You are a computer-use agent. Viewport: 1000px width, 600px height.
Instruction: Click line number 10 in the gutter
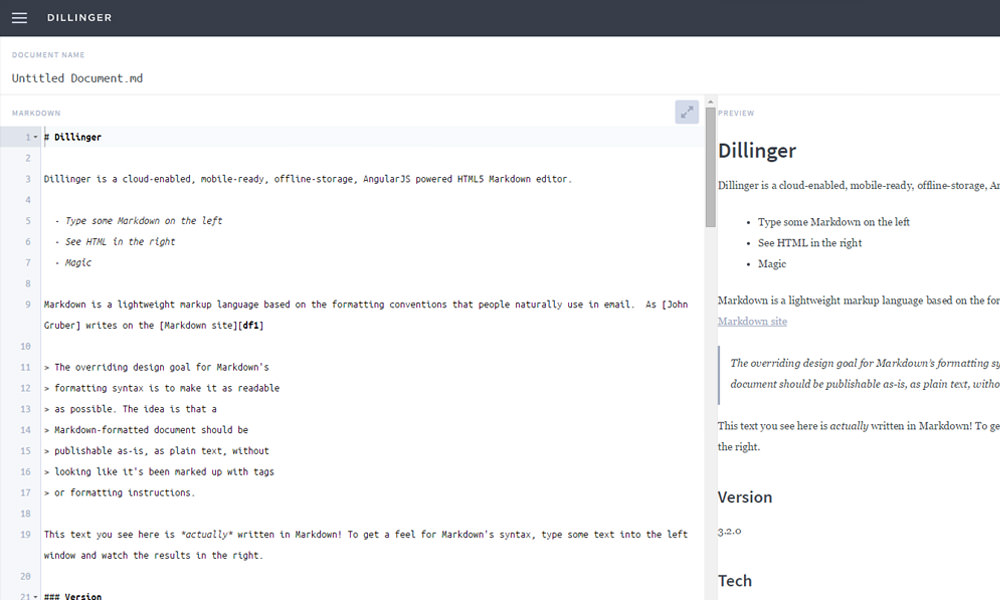tap(26, 346)
